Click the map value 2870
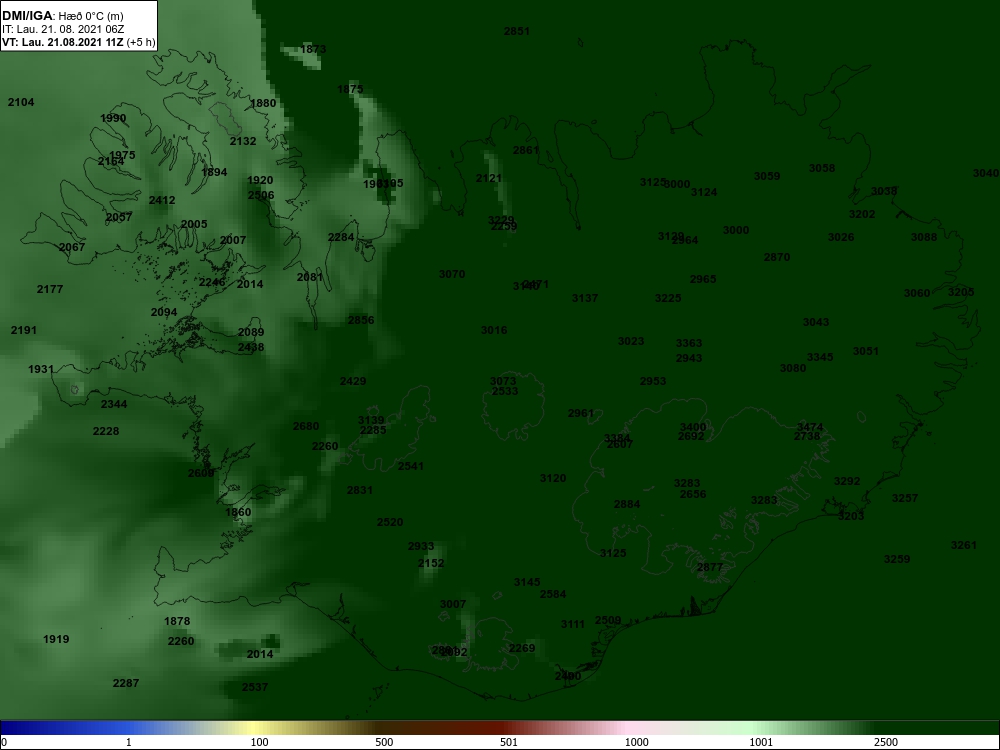Screen dimensions: 1000x750 (x=777, y=258)
